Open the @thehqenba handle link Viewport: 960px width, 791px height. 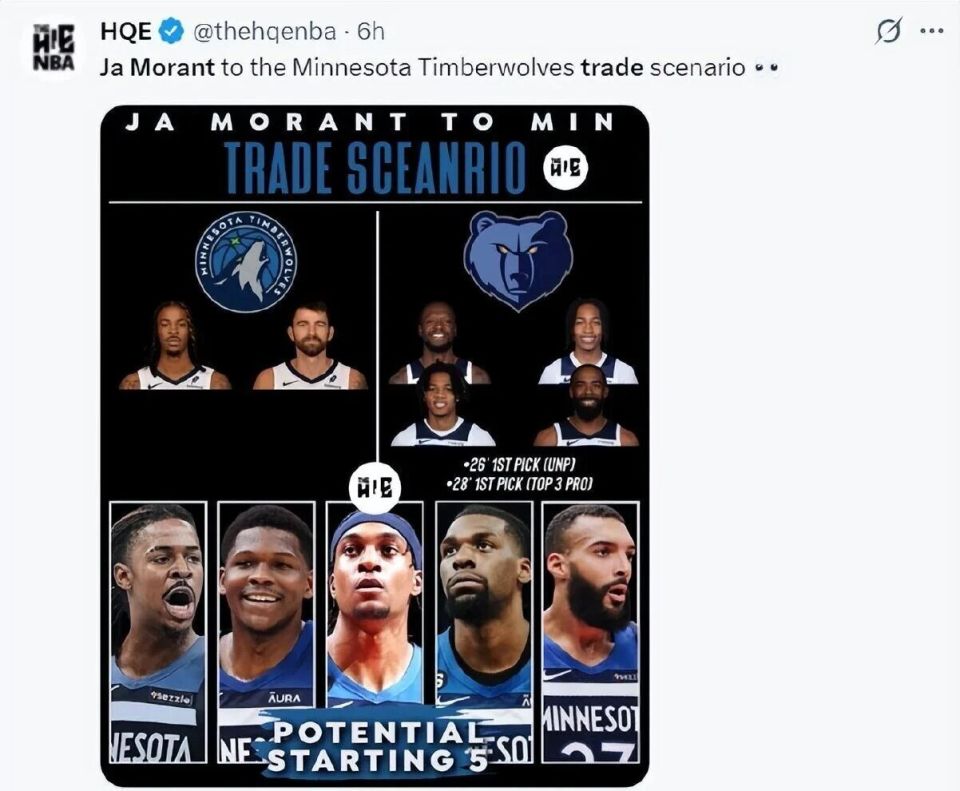(264, 32)
